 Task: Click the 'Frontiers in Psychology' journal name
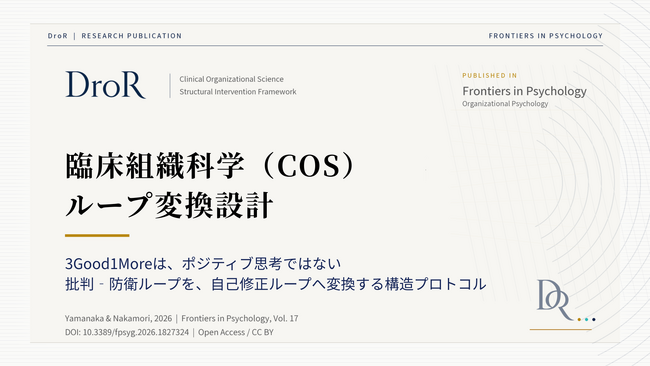point(524,91)
